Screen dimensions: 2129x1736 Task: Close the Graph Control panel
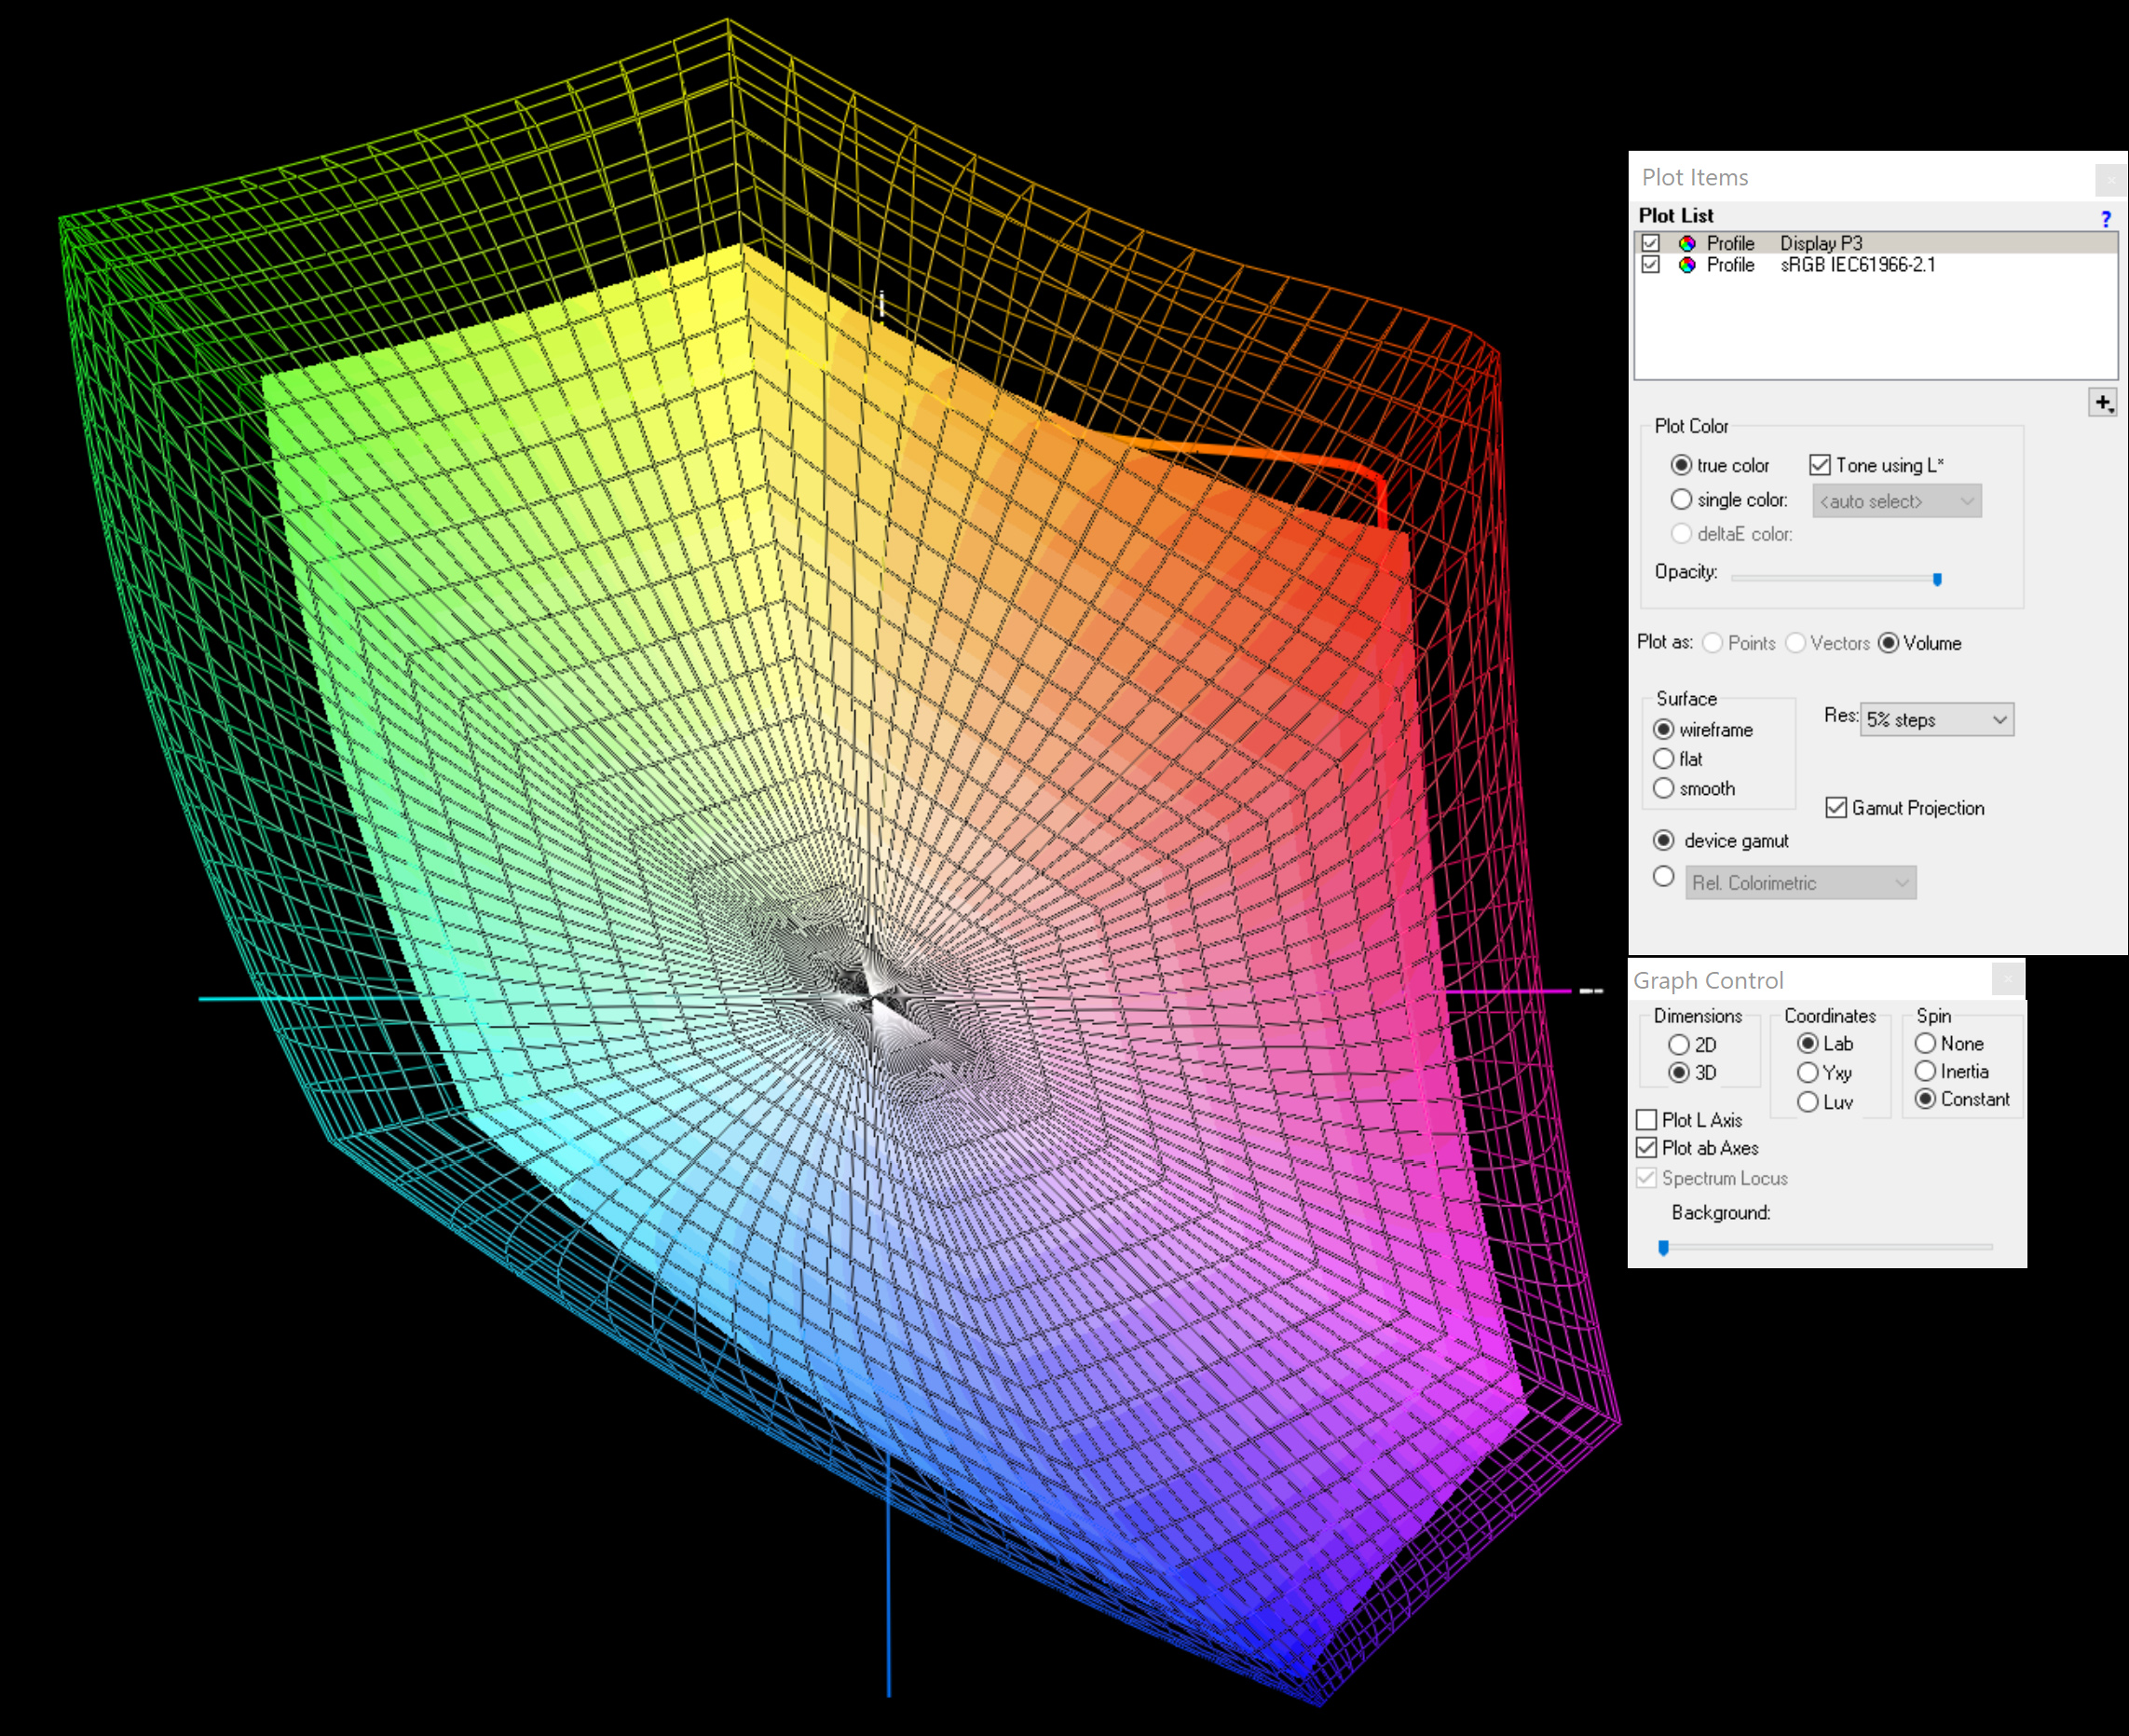tap(2007, 980)
